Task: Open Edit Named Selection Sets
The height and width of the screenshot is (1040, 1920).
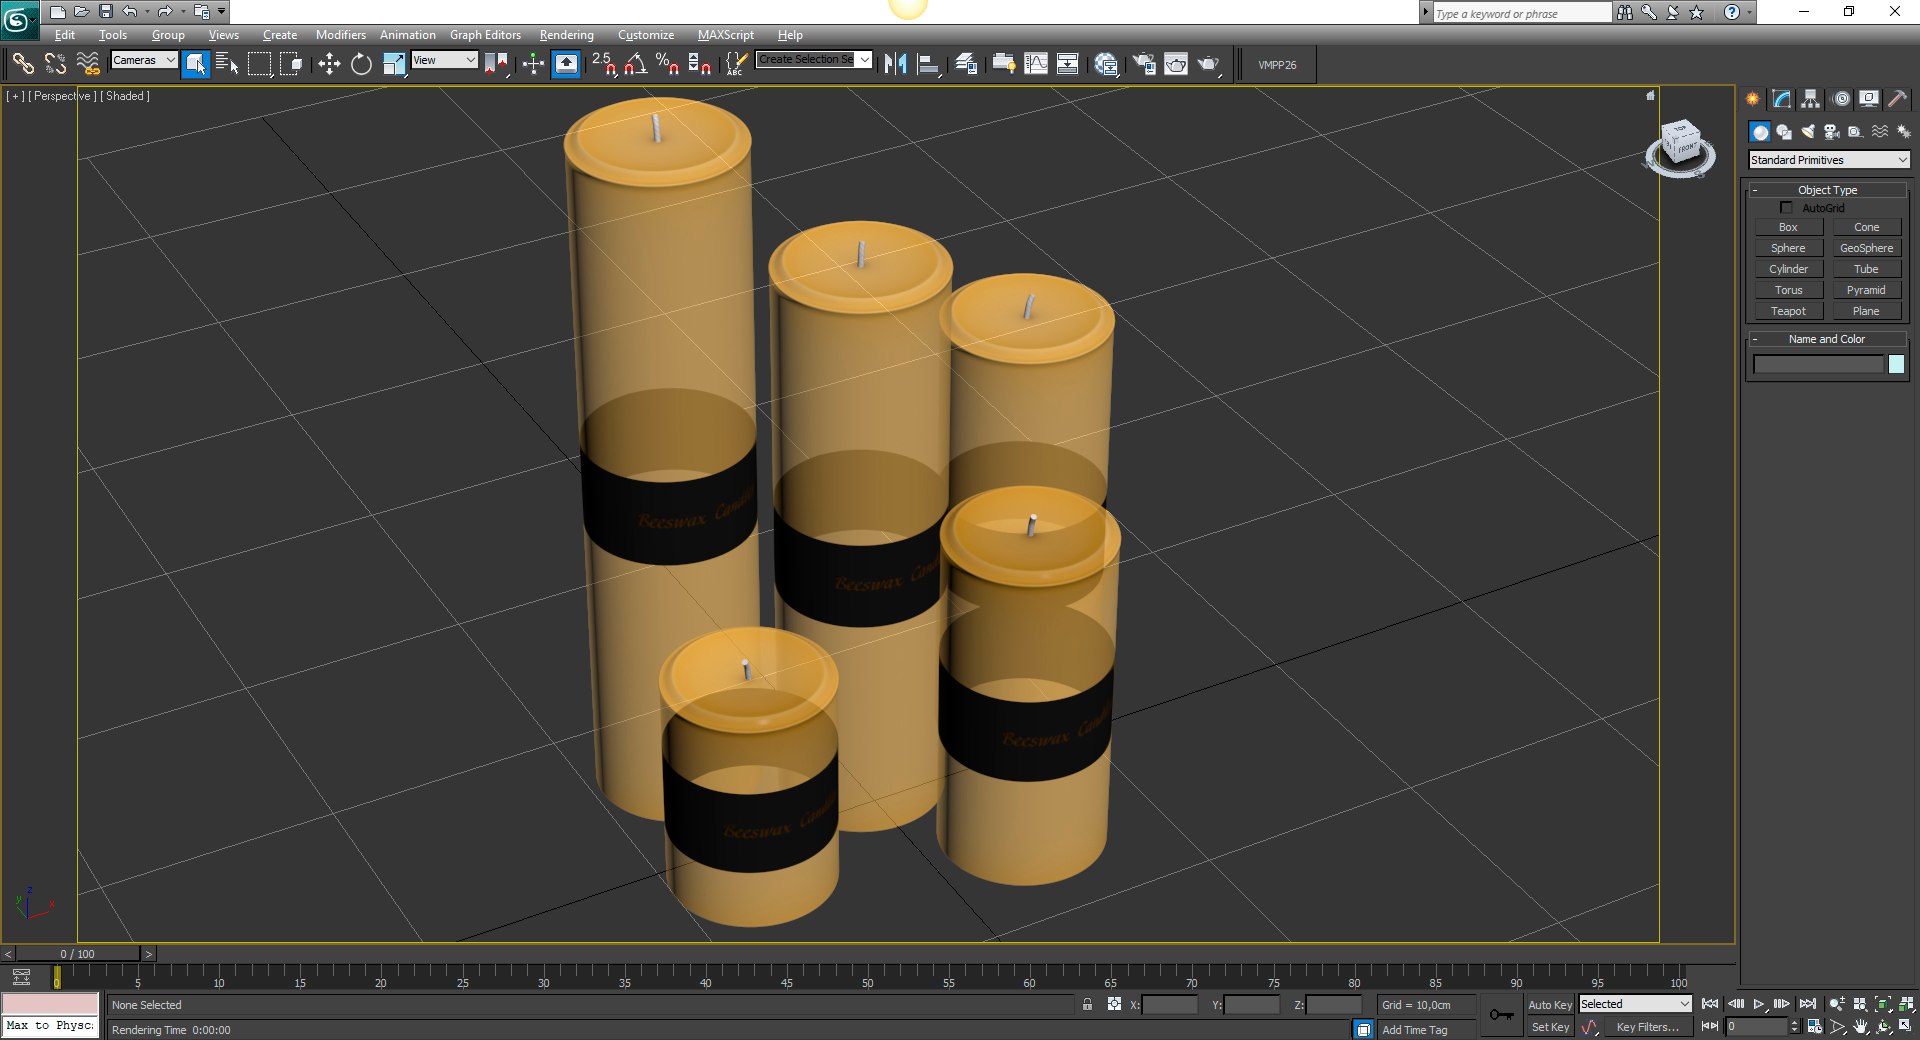Action: click(736, 64)
